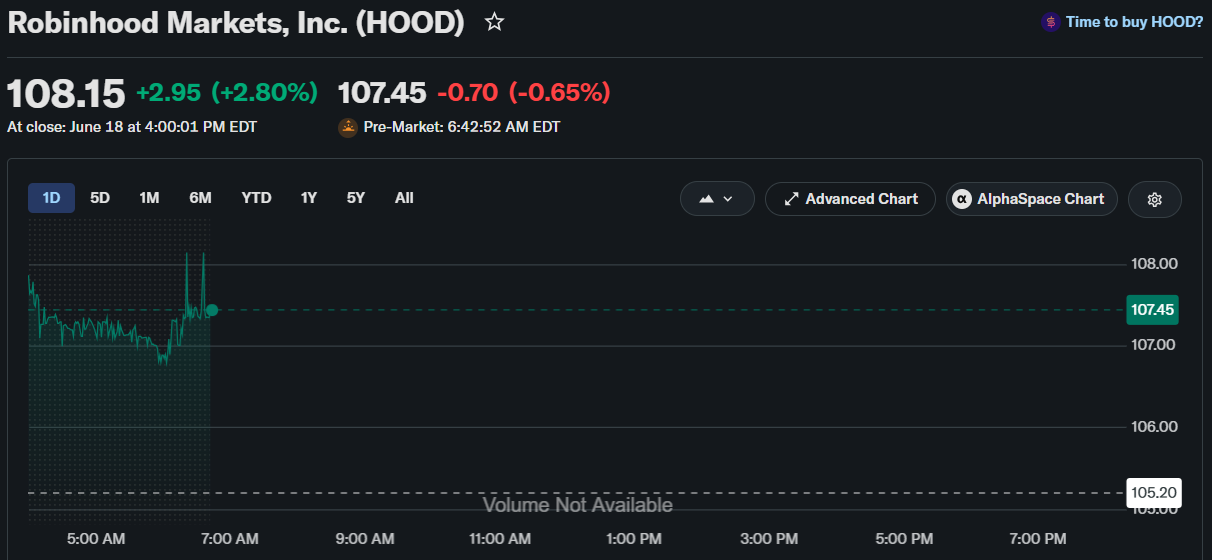
Task: Click the AlphaSpace alpha logo icon
Action: point(962,199)
